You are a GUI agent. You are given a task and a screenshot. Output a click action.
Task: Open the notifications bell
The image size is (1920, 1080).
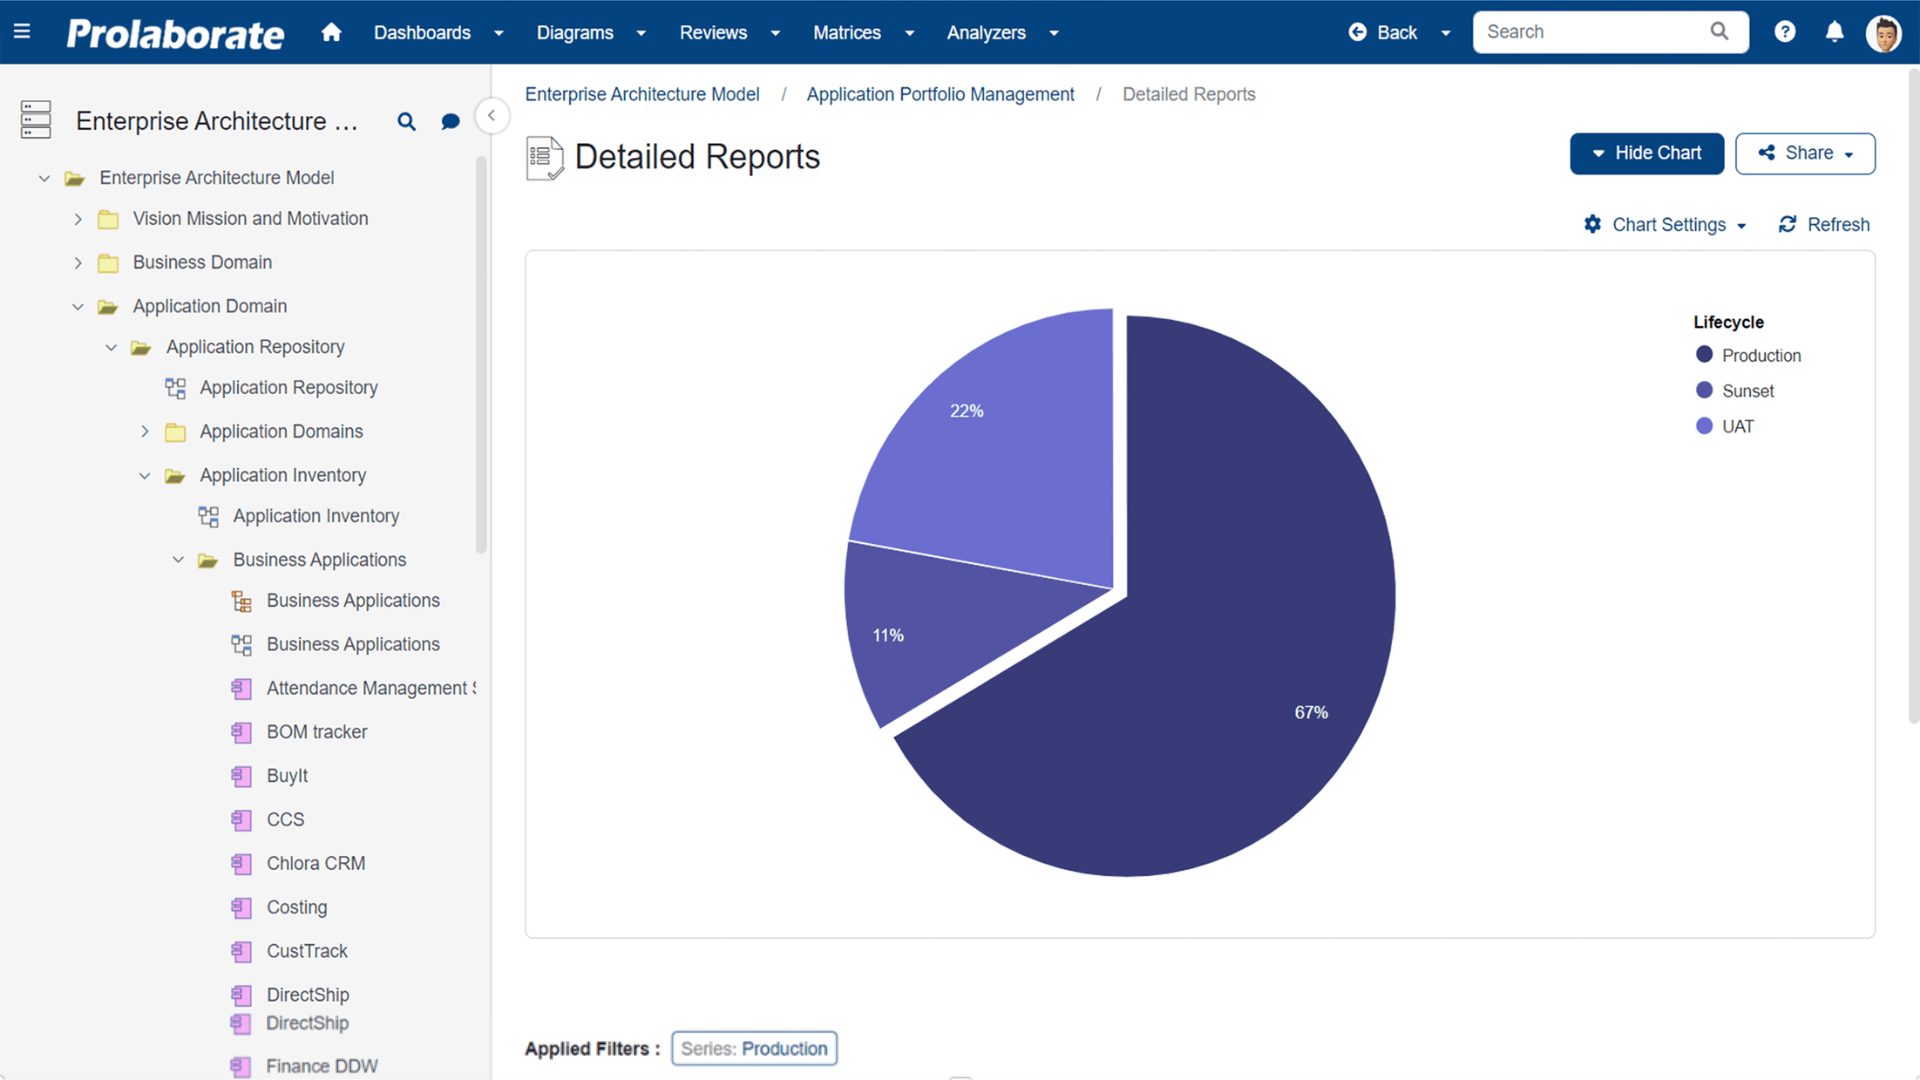[1834, 31]
